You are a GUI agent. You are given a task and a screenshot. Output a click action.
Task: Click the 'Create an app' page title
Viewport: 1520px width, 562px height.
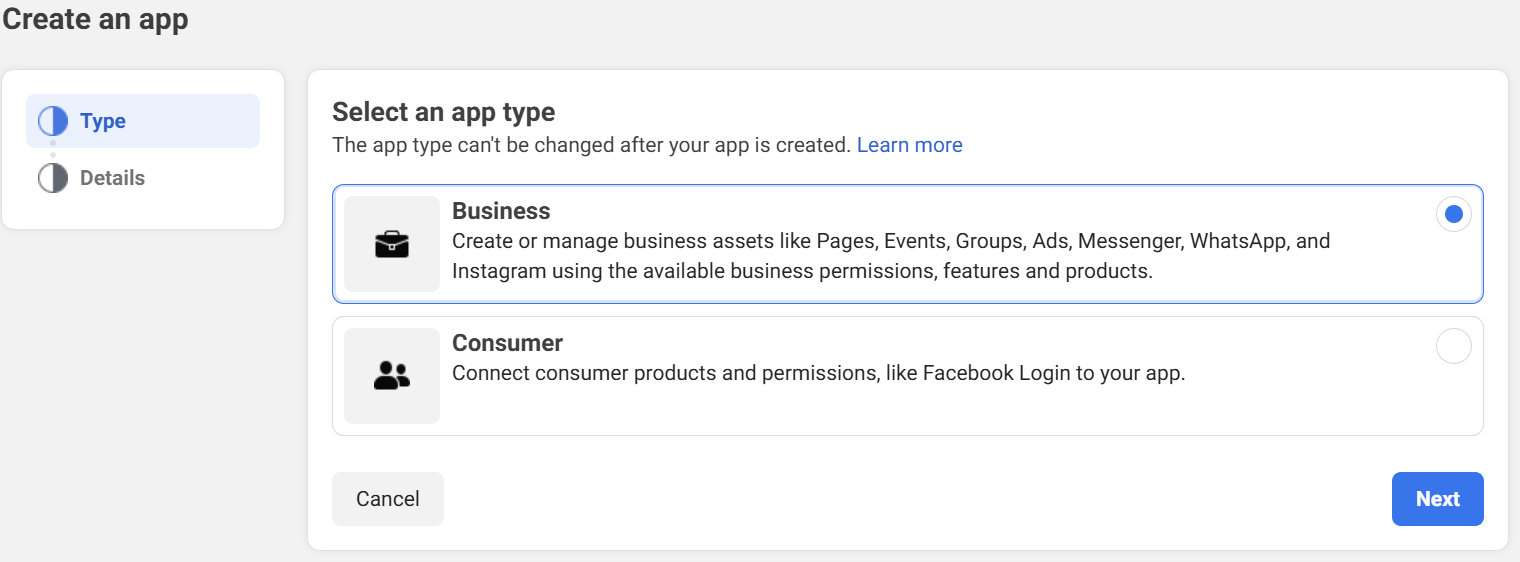(x=95, y=19)
